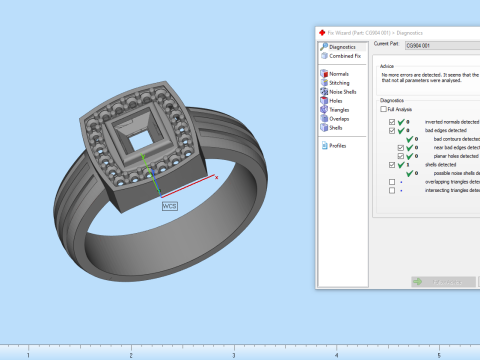Click the Follow Advice button
480x360 pixels.
(443, 282)
